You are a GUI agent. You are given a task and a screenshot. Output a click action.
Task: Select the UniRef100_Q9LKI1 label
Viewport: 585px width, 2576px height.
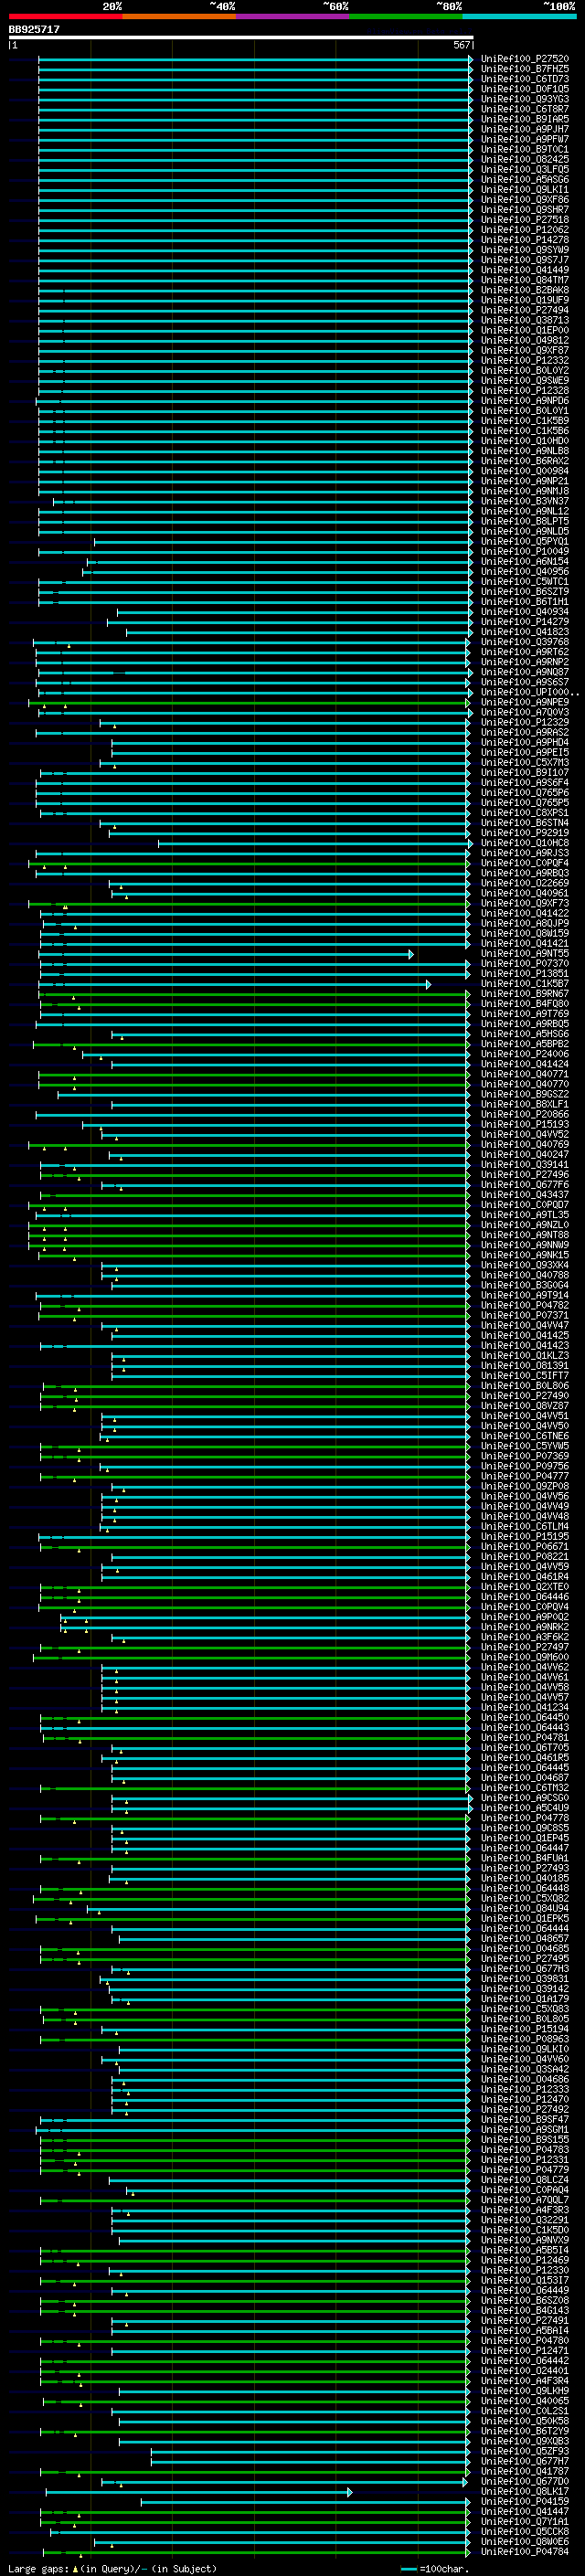pos(525,190)
